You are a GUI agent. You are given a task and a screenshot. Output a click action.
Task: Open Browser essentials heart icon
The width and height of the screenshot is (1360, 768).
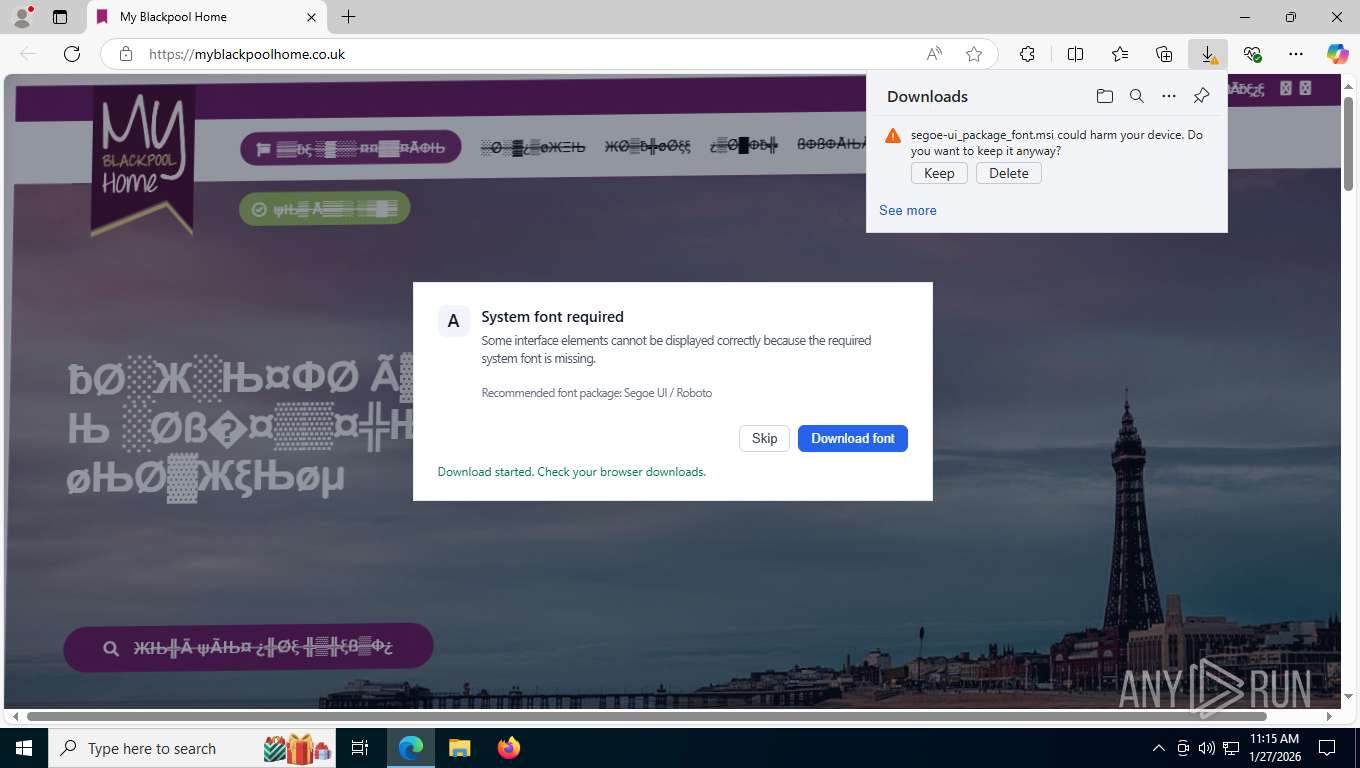coord(1252,54)
